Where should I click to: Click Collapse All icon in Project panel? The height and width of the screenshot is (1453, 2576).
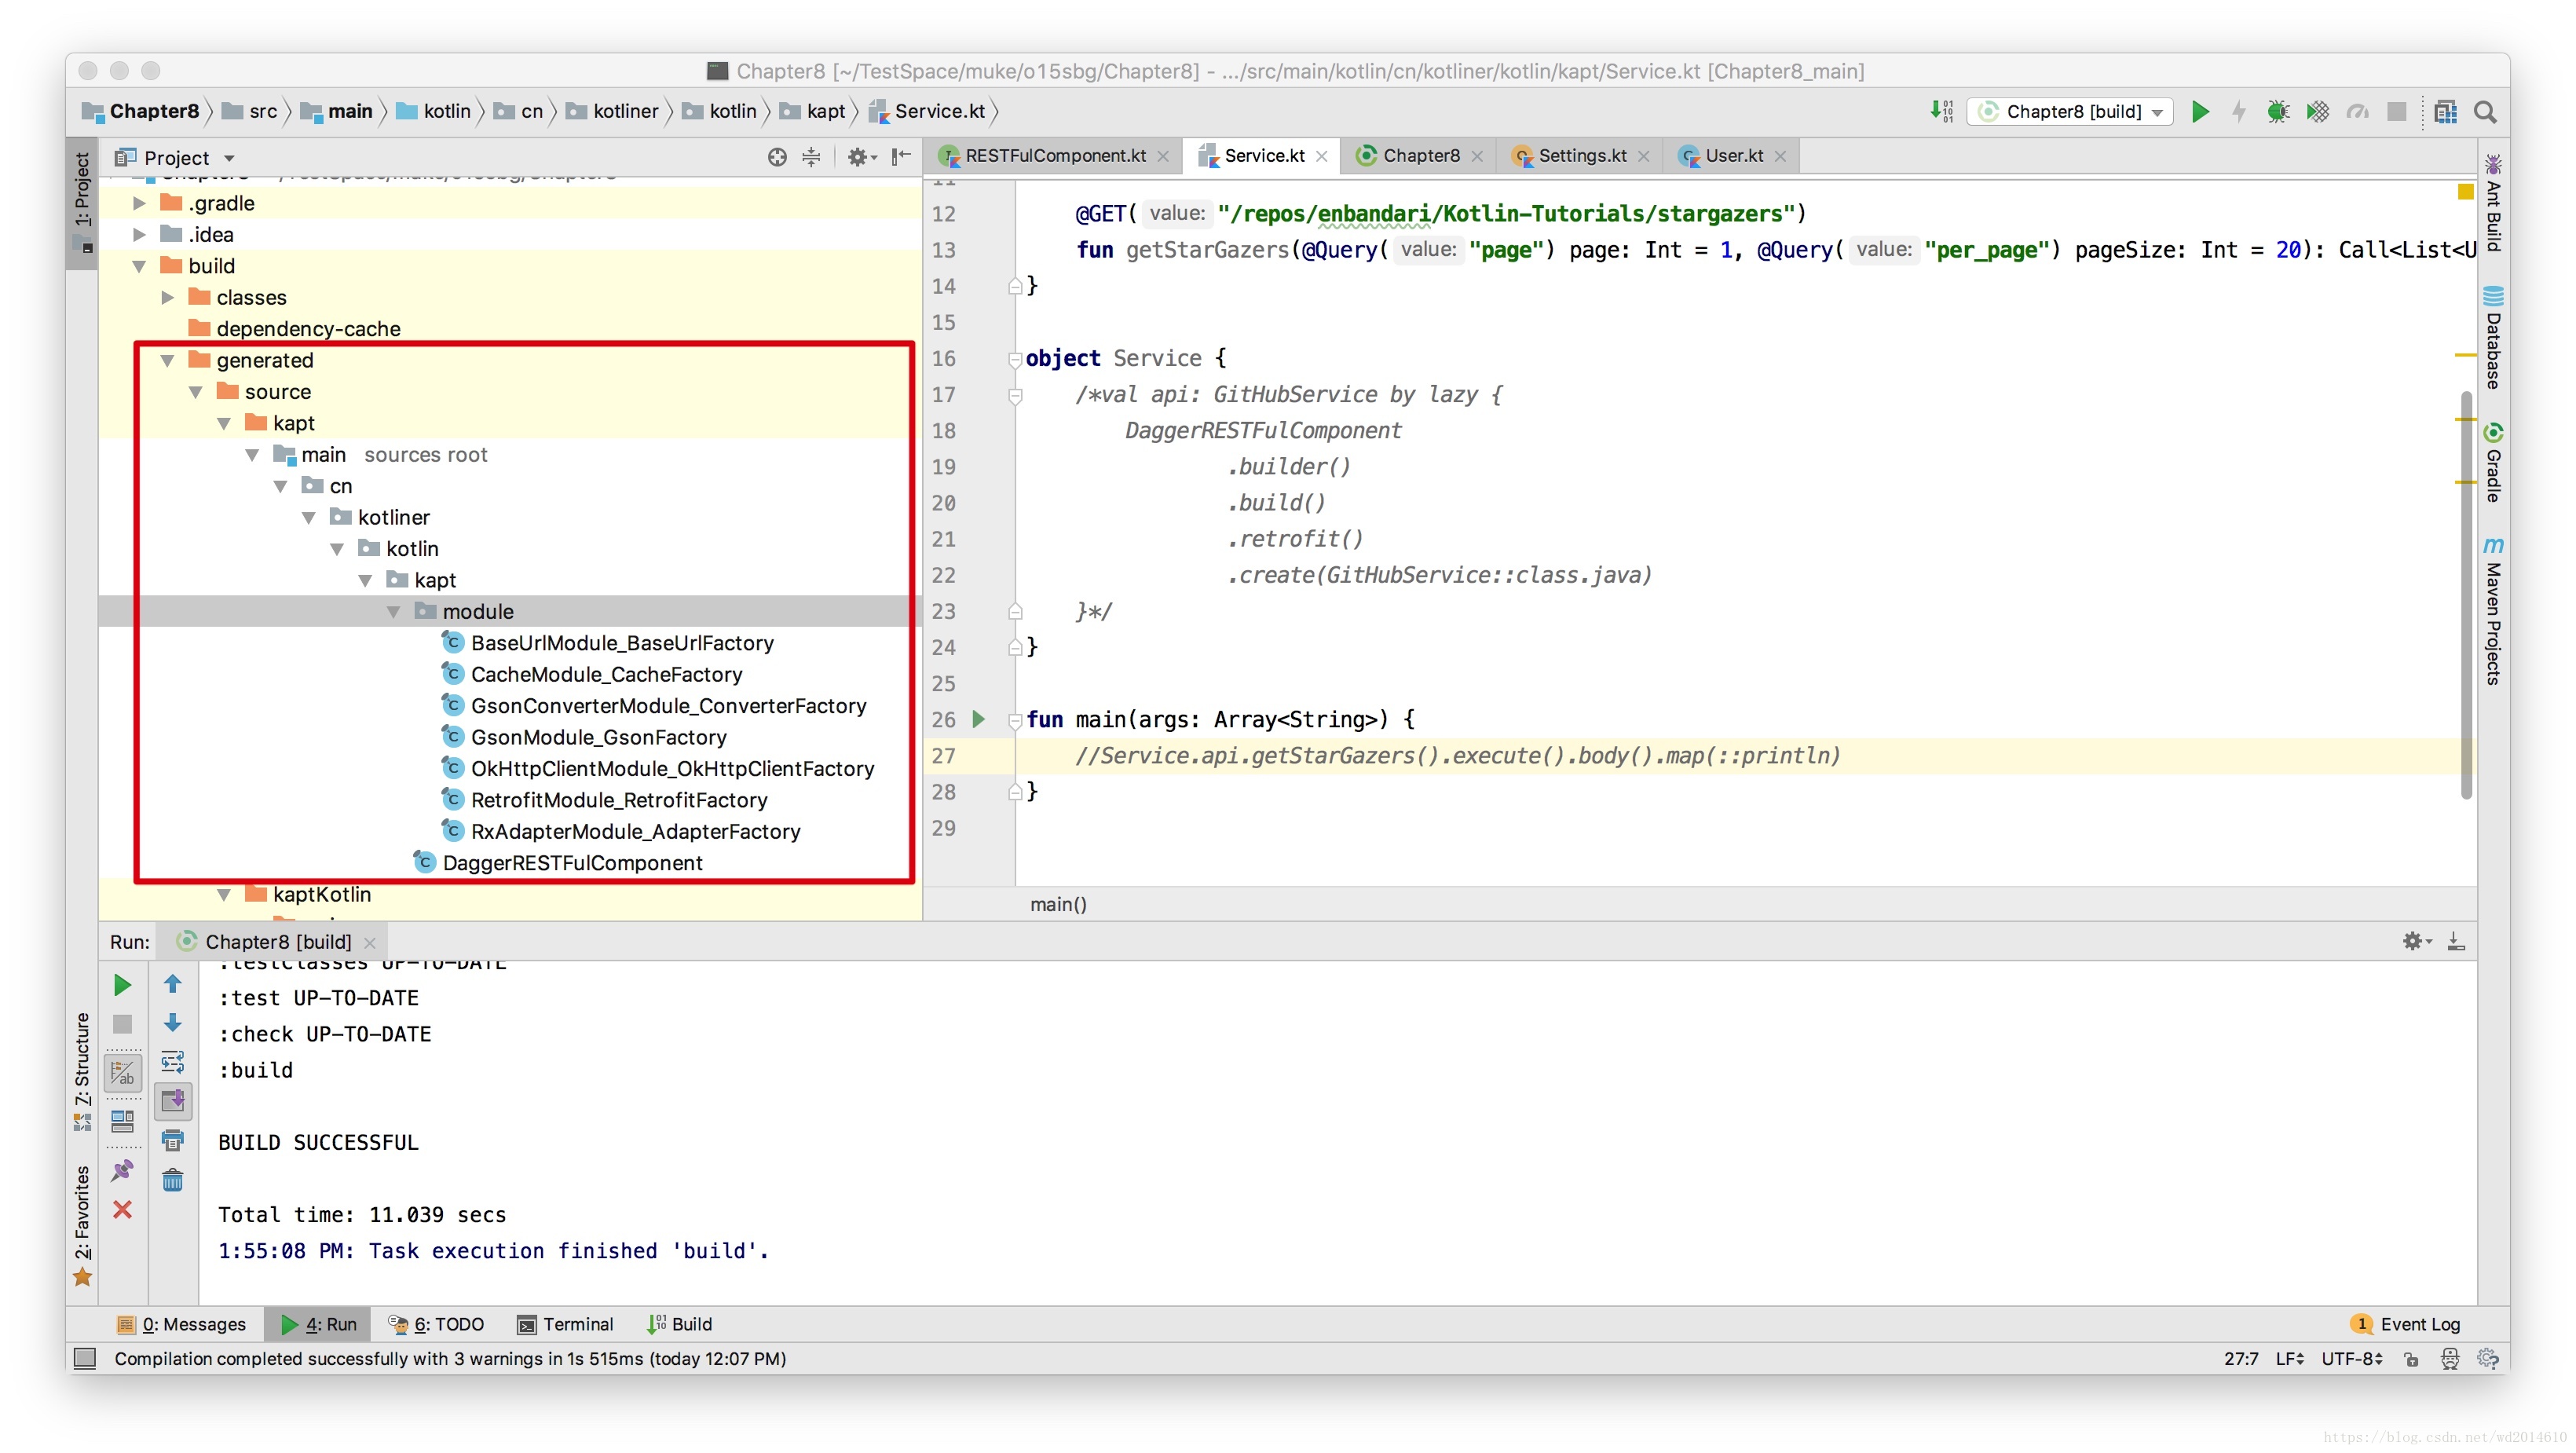(x=811, y=157)
